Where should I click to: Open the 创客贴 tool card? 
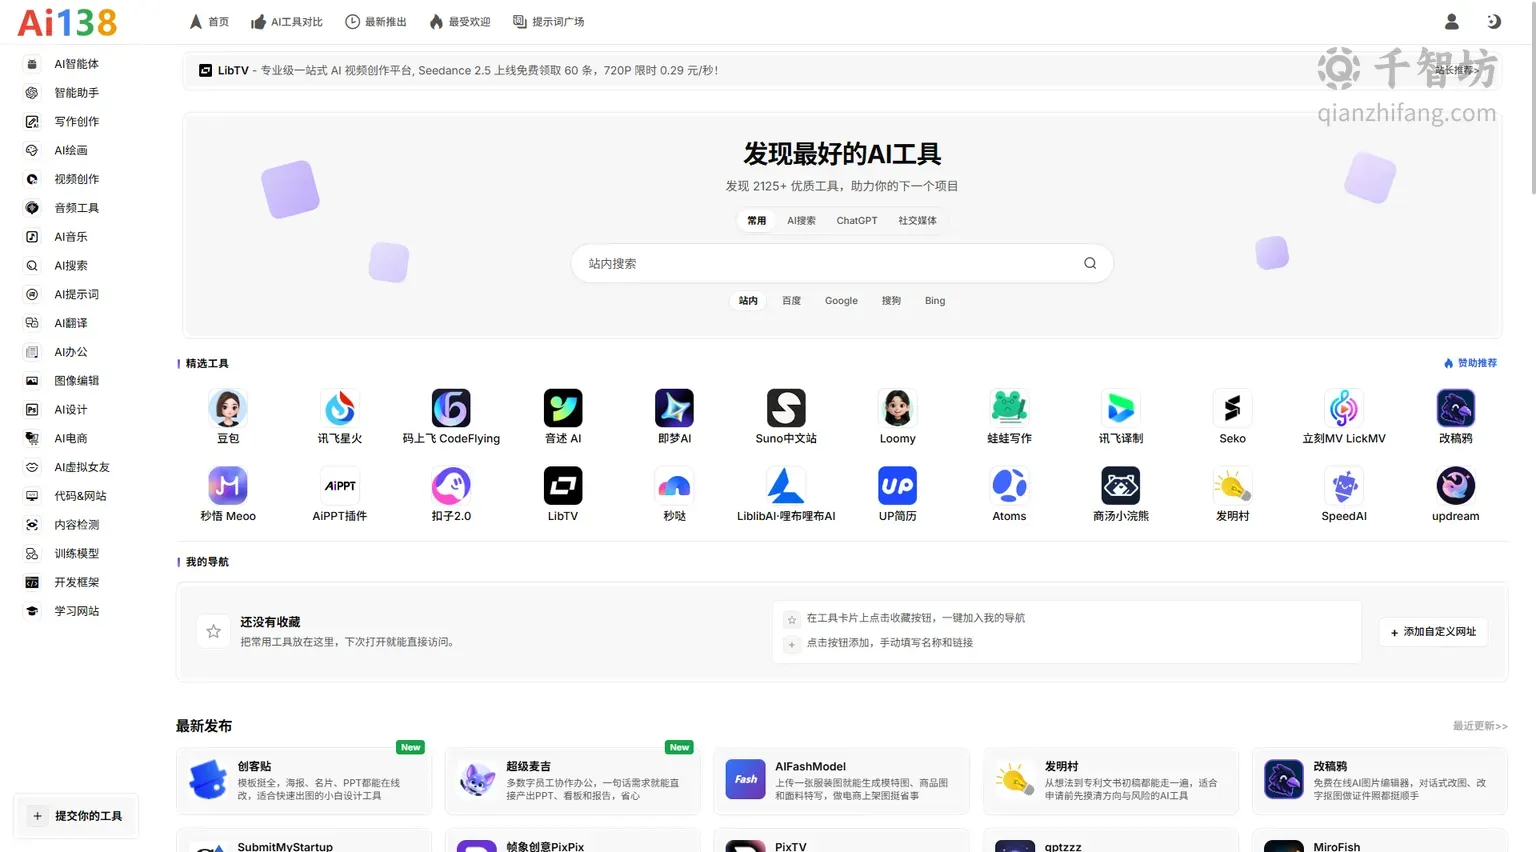click(x=304, y=781)
